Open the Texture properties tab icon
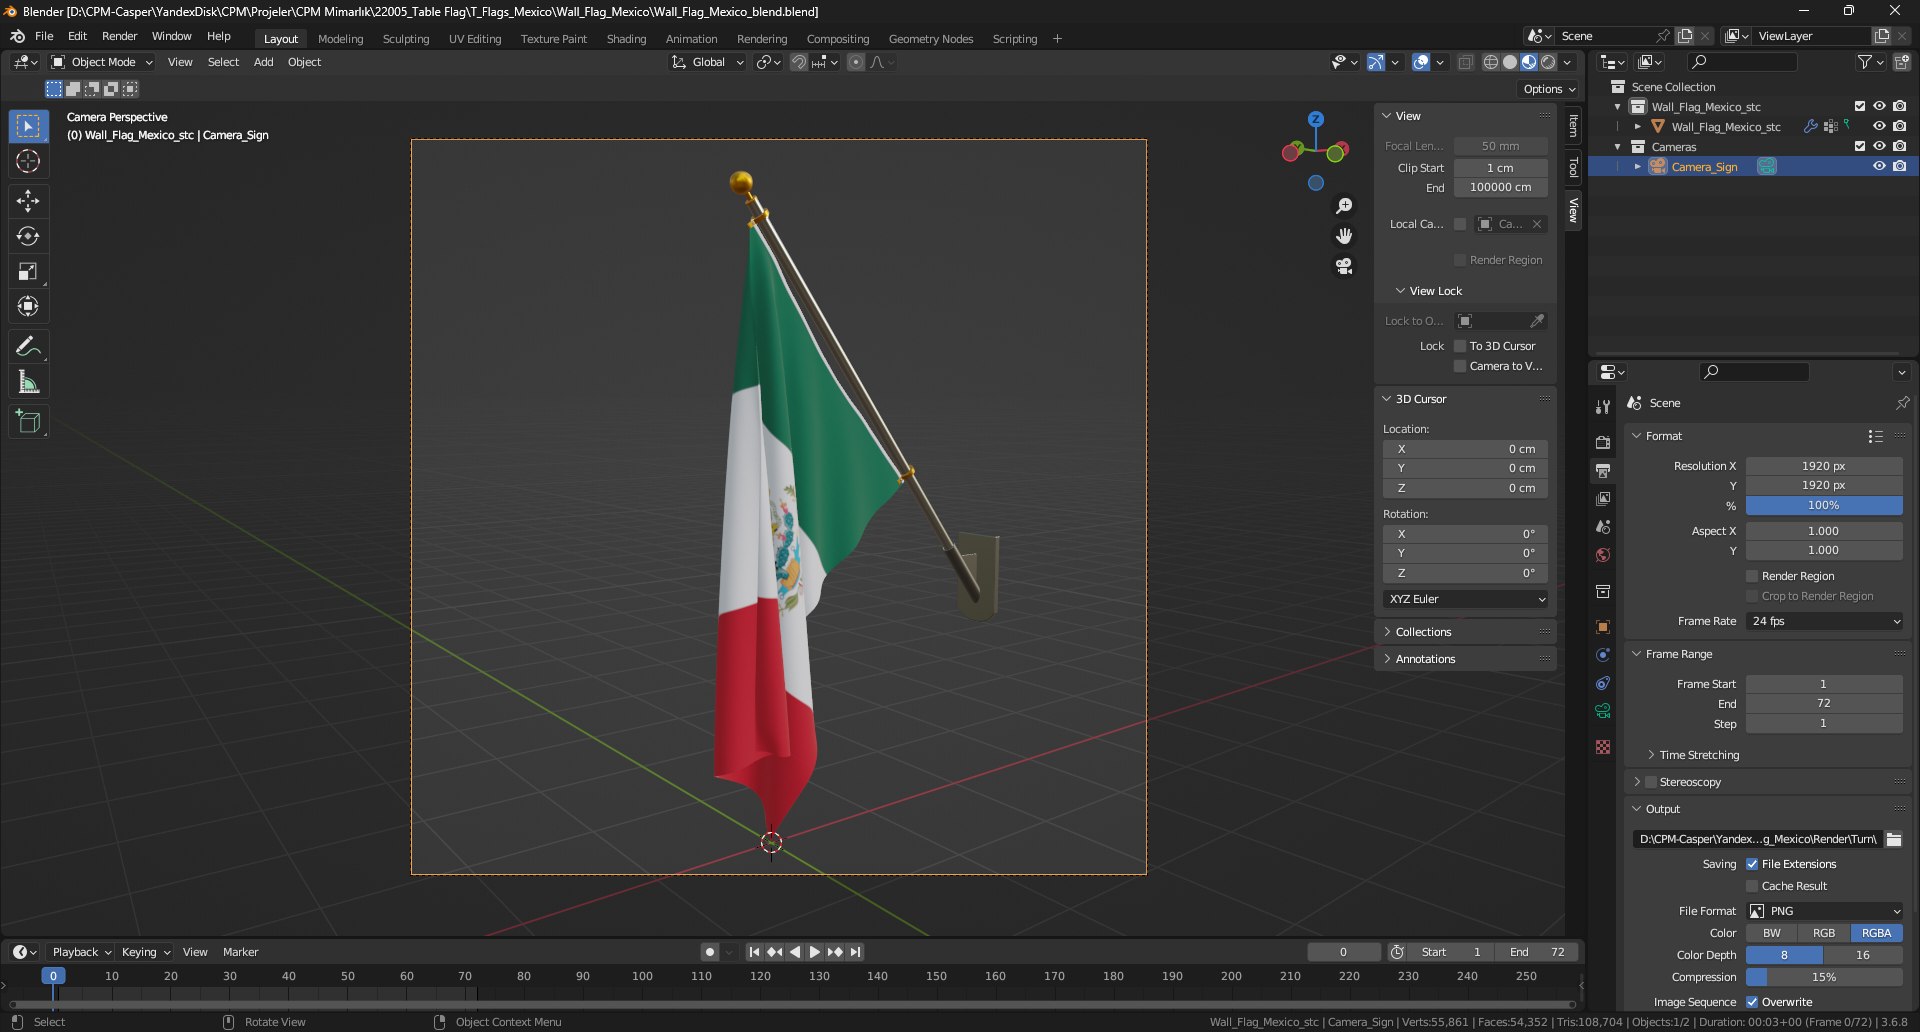Viewport: 1920px width, 1032px height. coord(1603,747)
